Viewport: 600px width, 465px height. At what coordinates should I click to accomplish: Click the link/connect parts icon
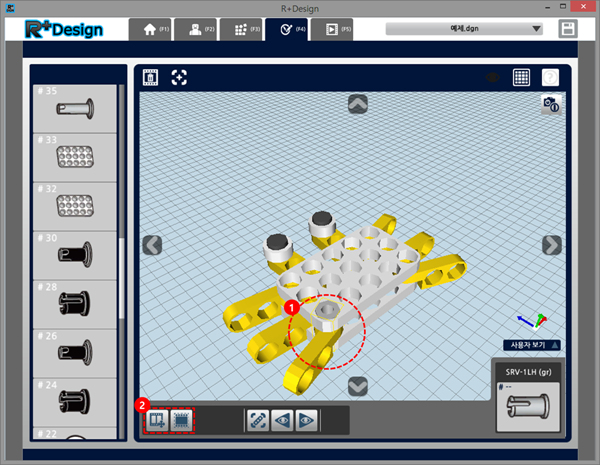click(257, 420)
